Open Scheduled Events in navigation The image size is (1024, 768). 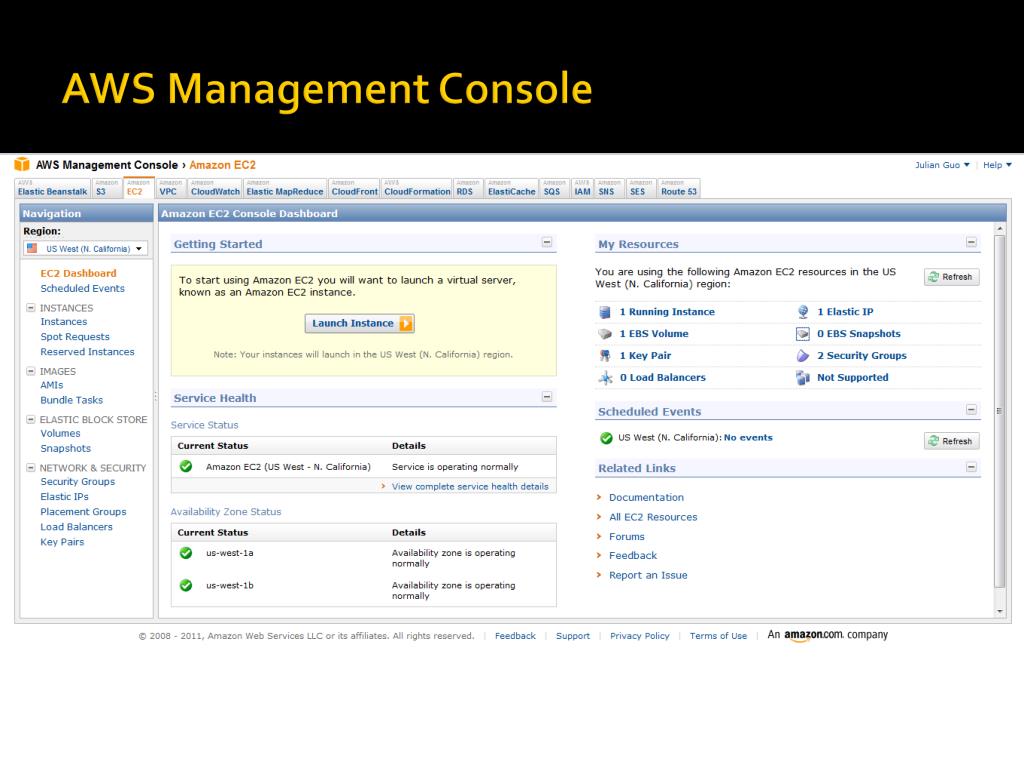click(82, 289)
